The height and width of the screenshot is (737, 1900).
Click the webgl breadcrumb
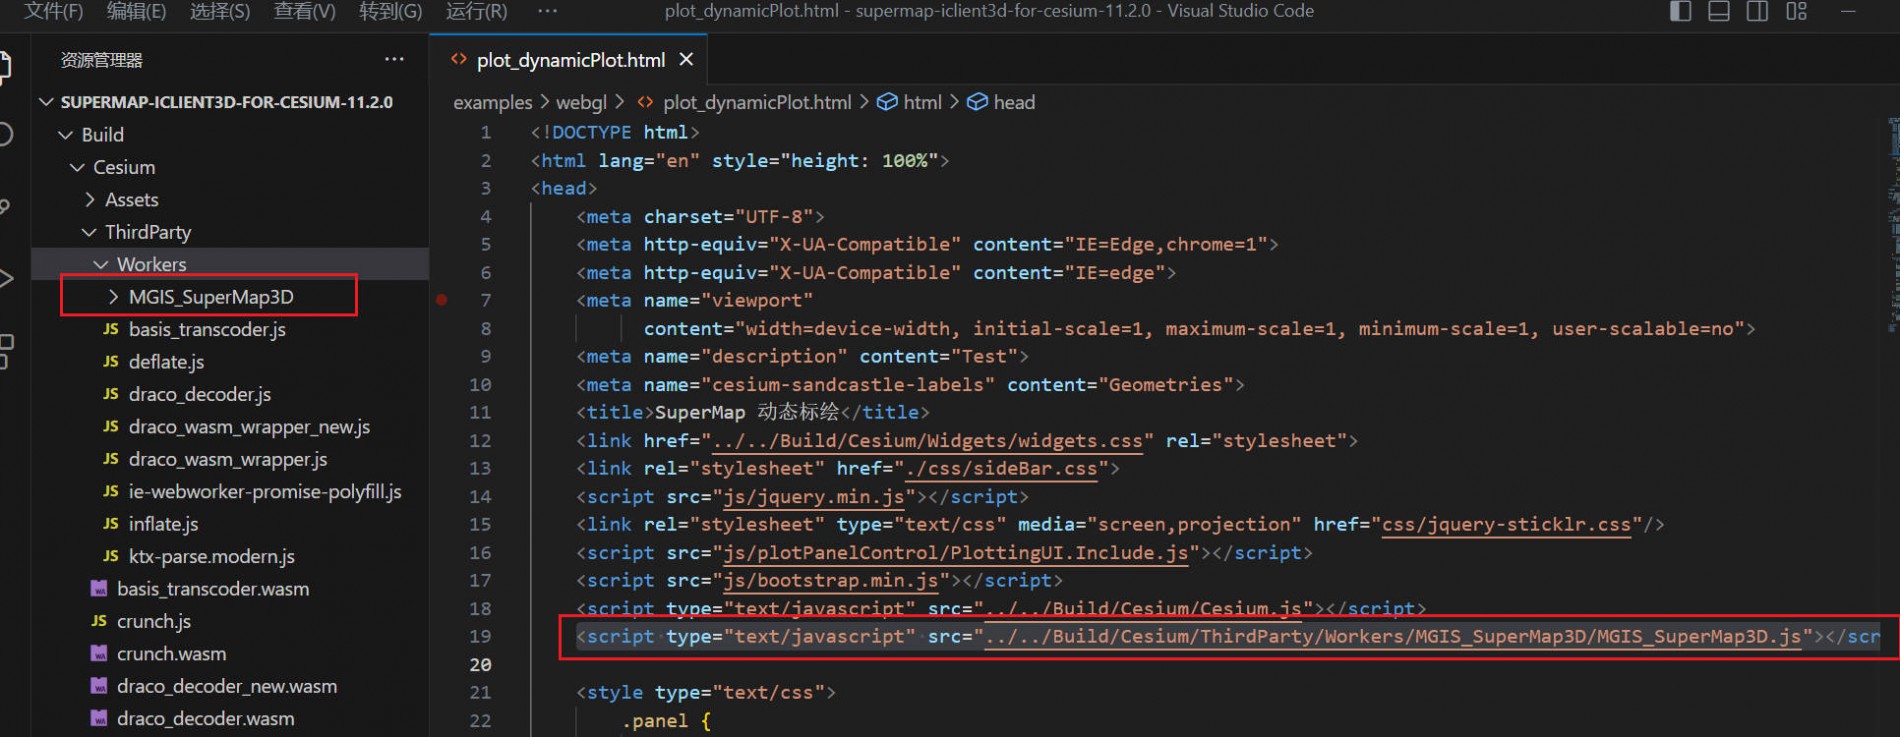click(581, 102)
